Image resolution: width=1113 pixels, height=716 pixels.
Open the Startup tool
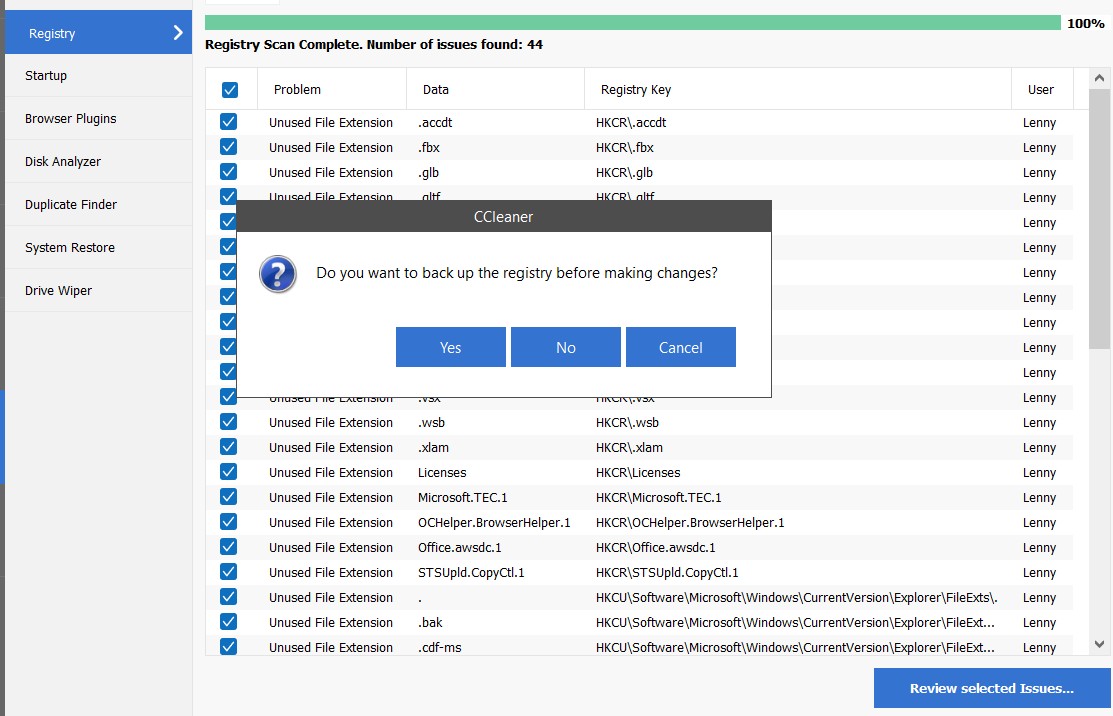pos(99,75)
